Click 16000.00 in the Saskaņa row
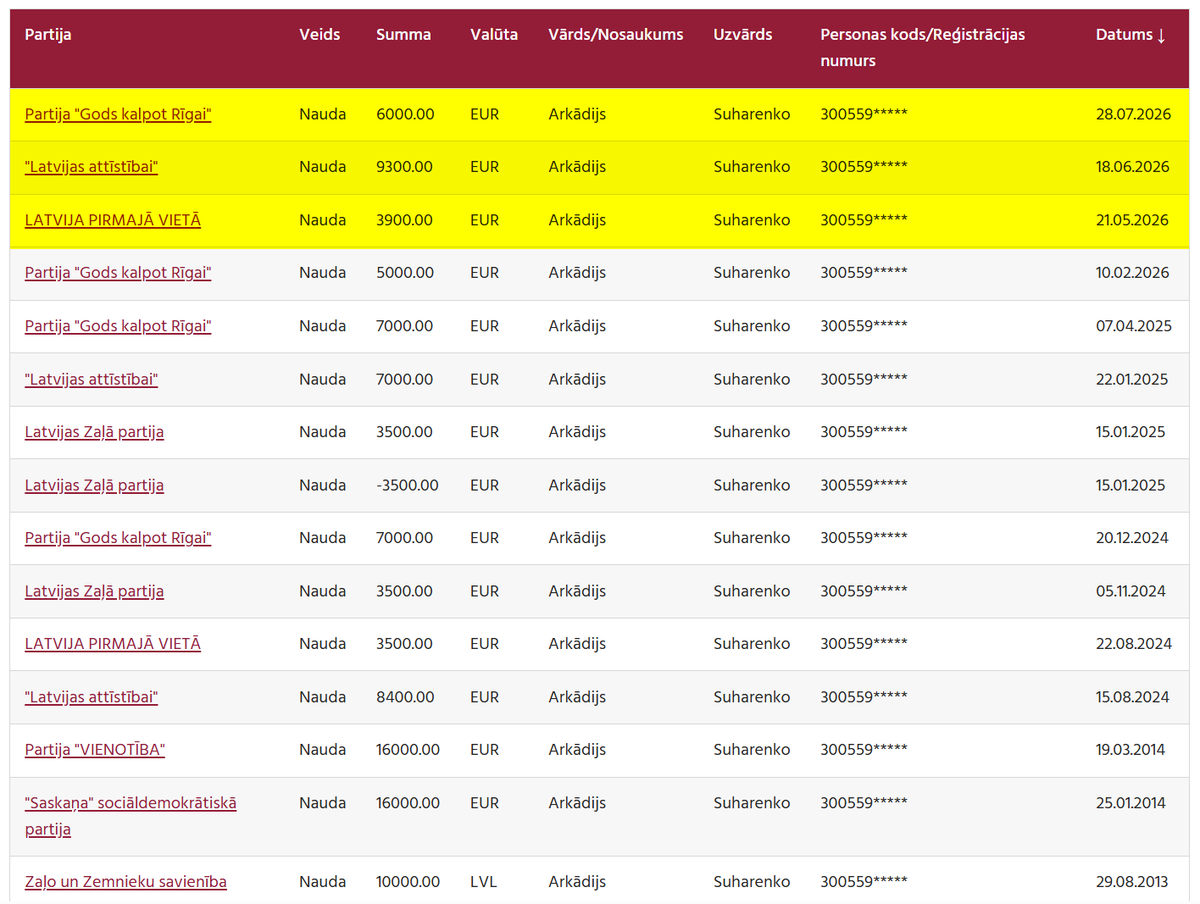 408,803
